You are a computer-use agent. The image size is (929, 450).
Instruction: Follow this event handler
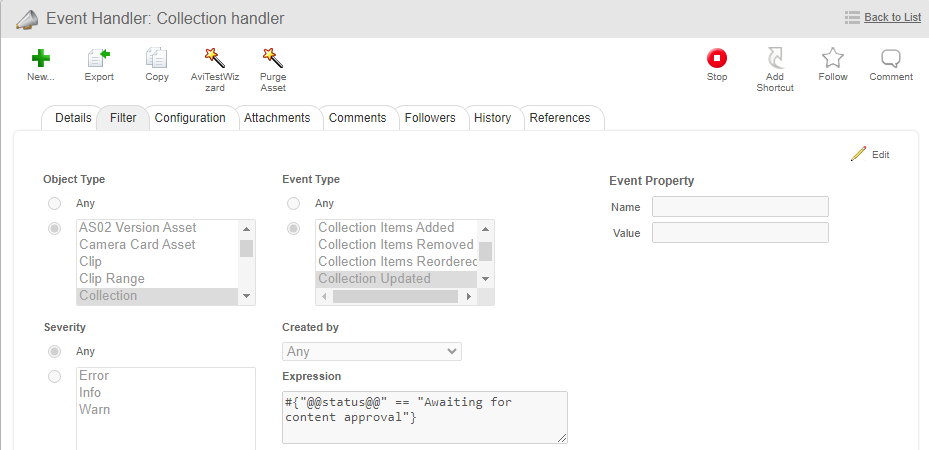[833, 59]
